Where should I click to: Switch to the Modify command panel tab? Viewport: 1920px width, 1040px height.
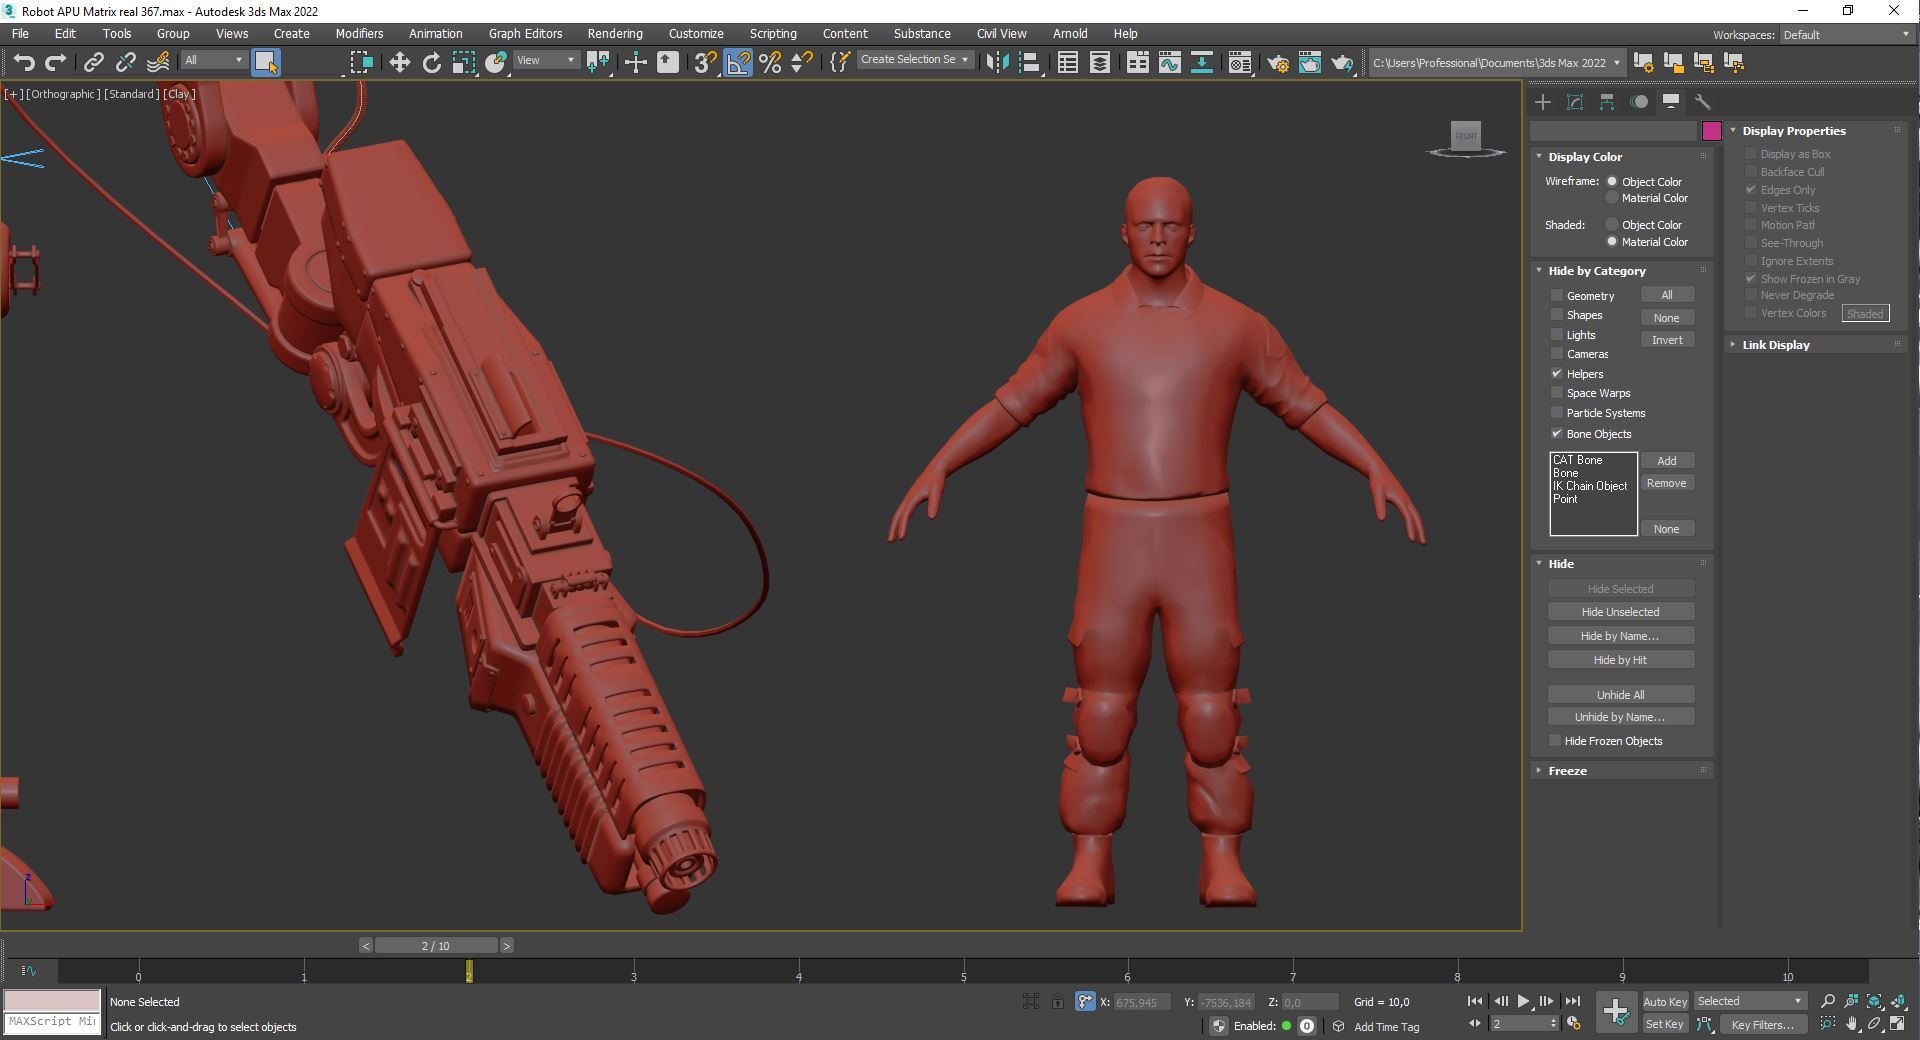tap(1575, 102)
